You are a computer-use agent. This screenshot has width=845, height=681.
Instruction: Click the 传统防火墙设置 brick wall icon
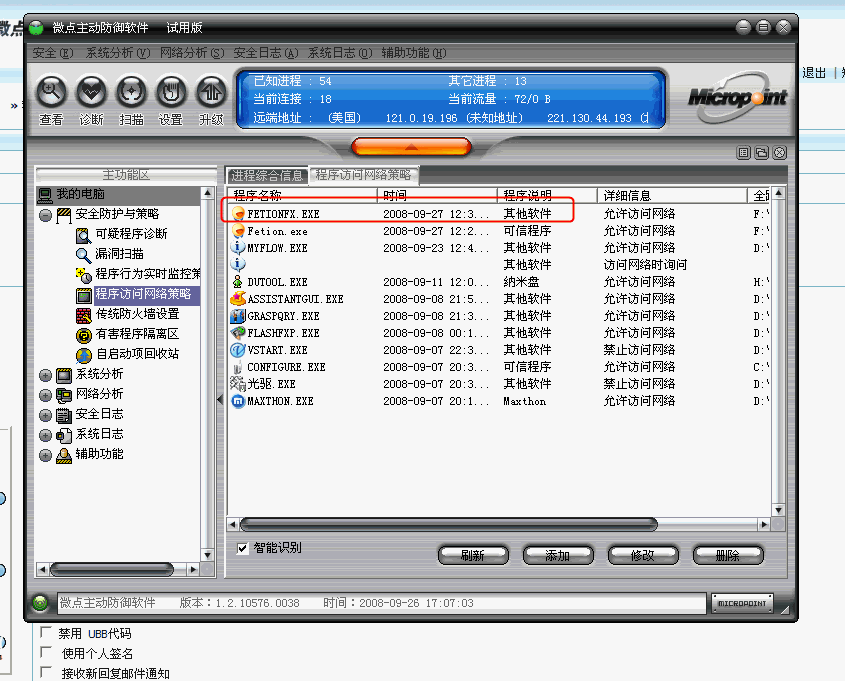coord(84,315)
